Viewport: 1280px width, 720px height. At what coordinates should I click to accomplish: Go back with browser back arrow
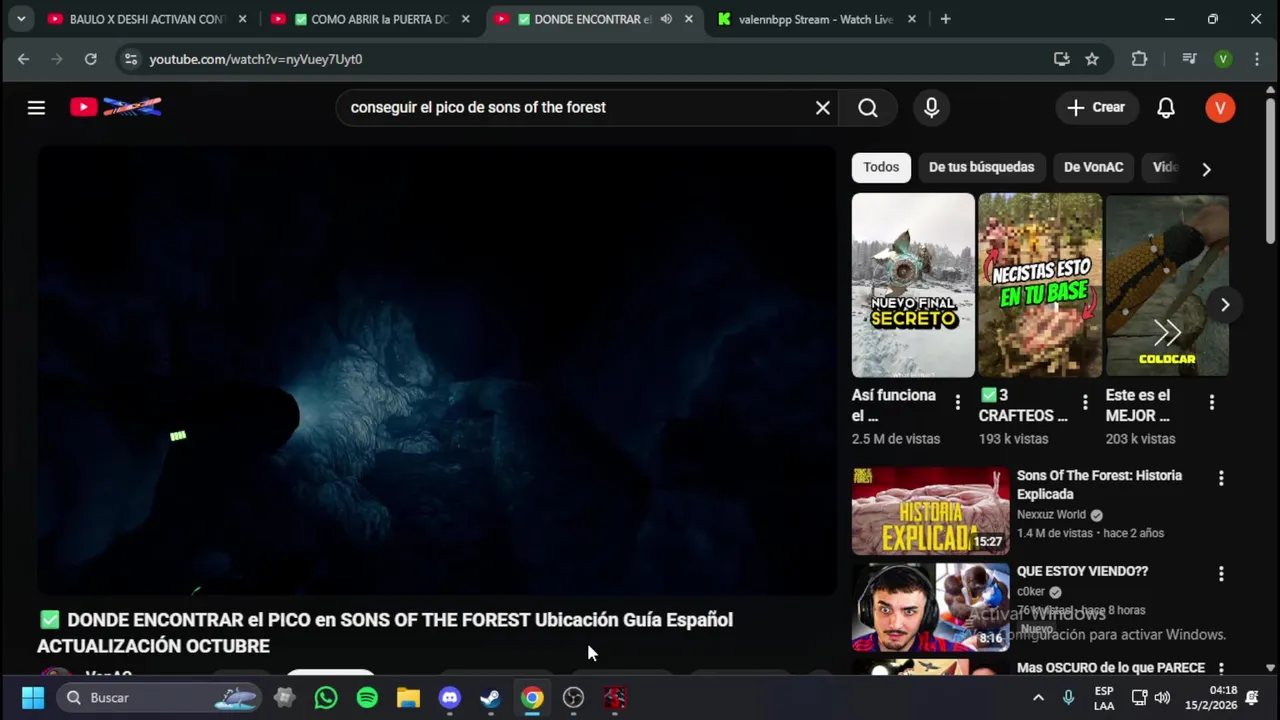click(23, 59)
